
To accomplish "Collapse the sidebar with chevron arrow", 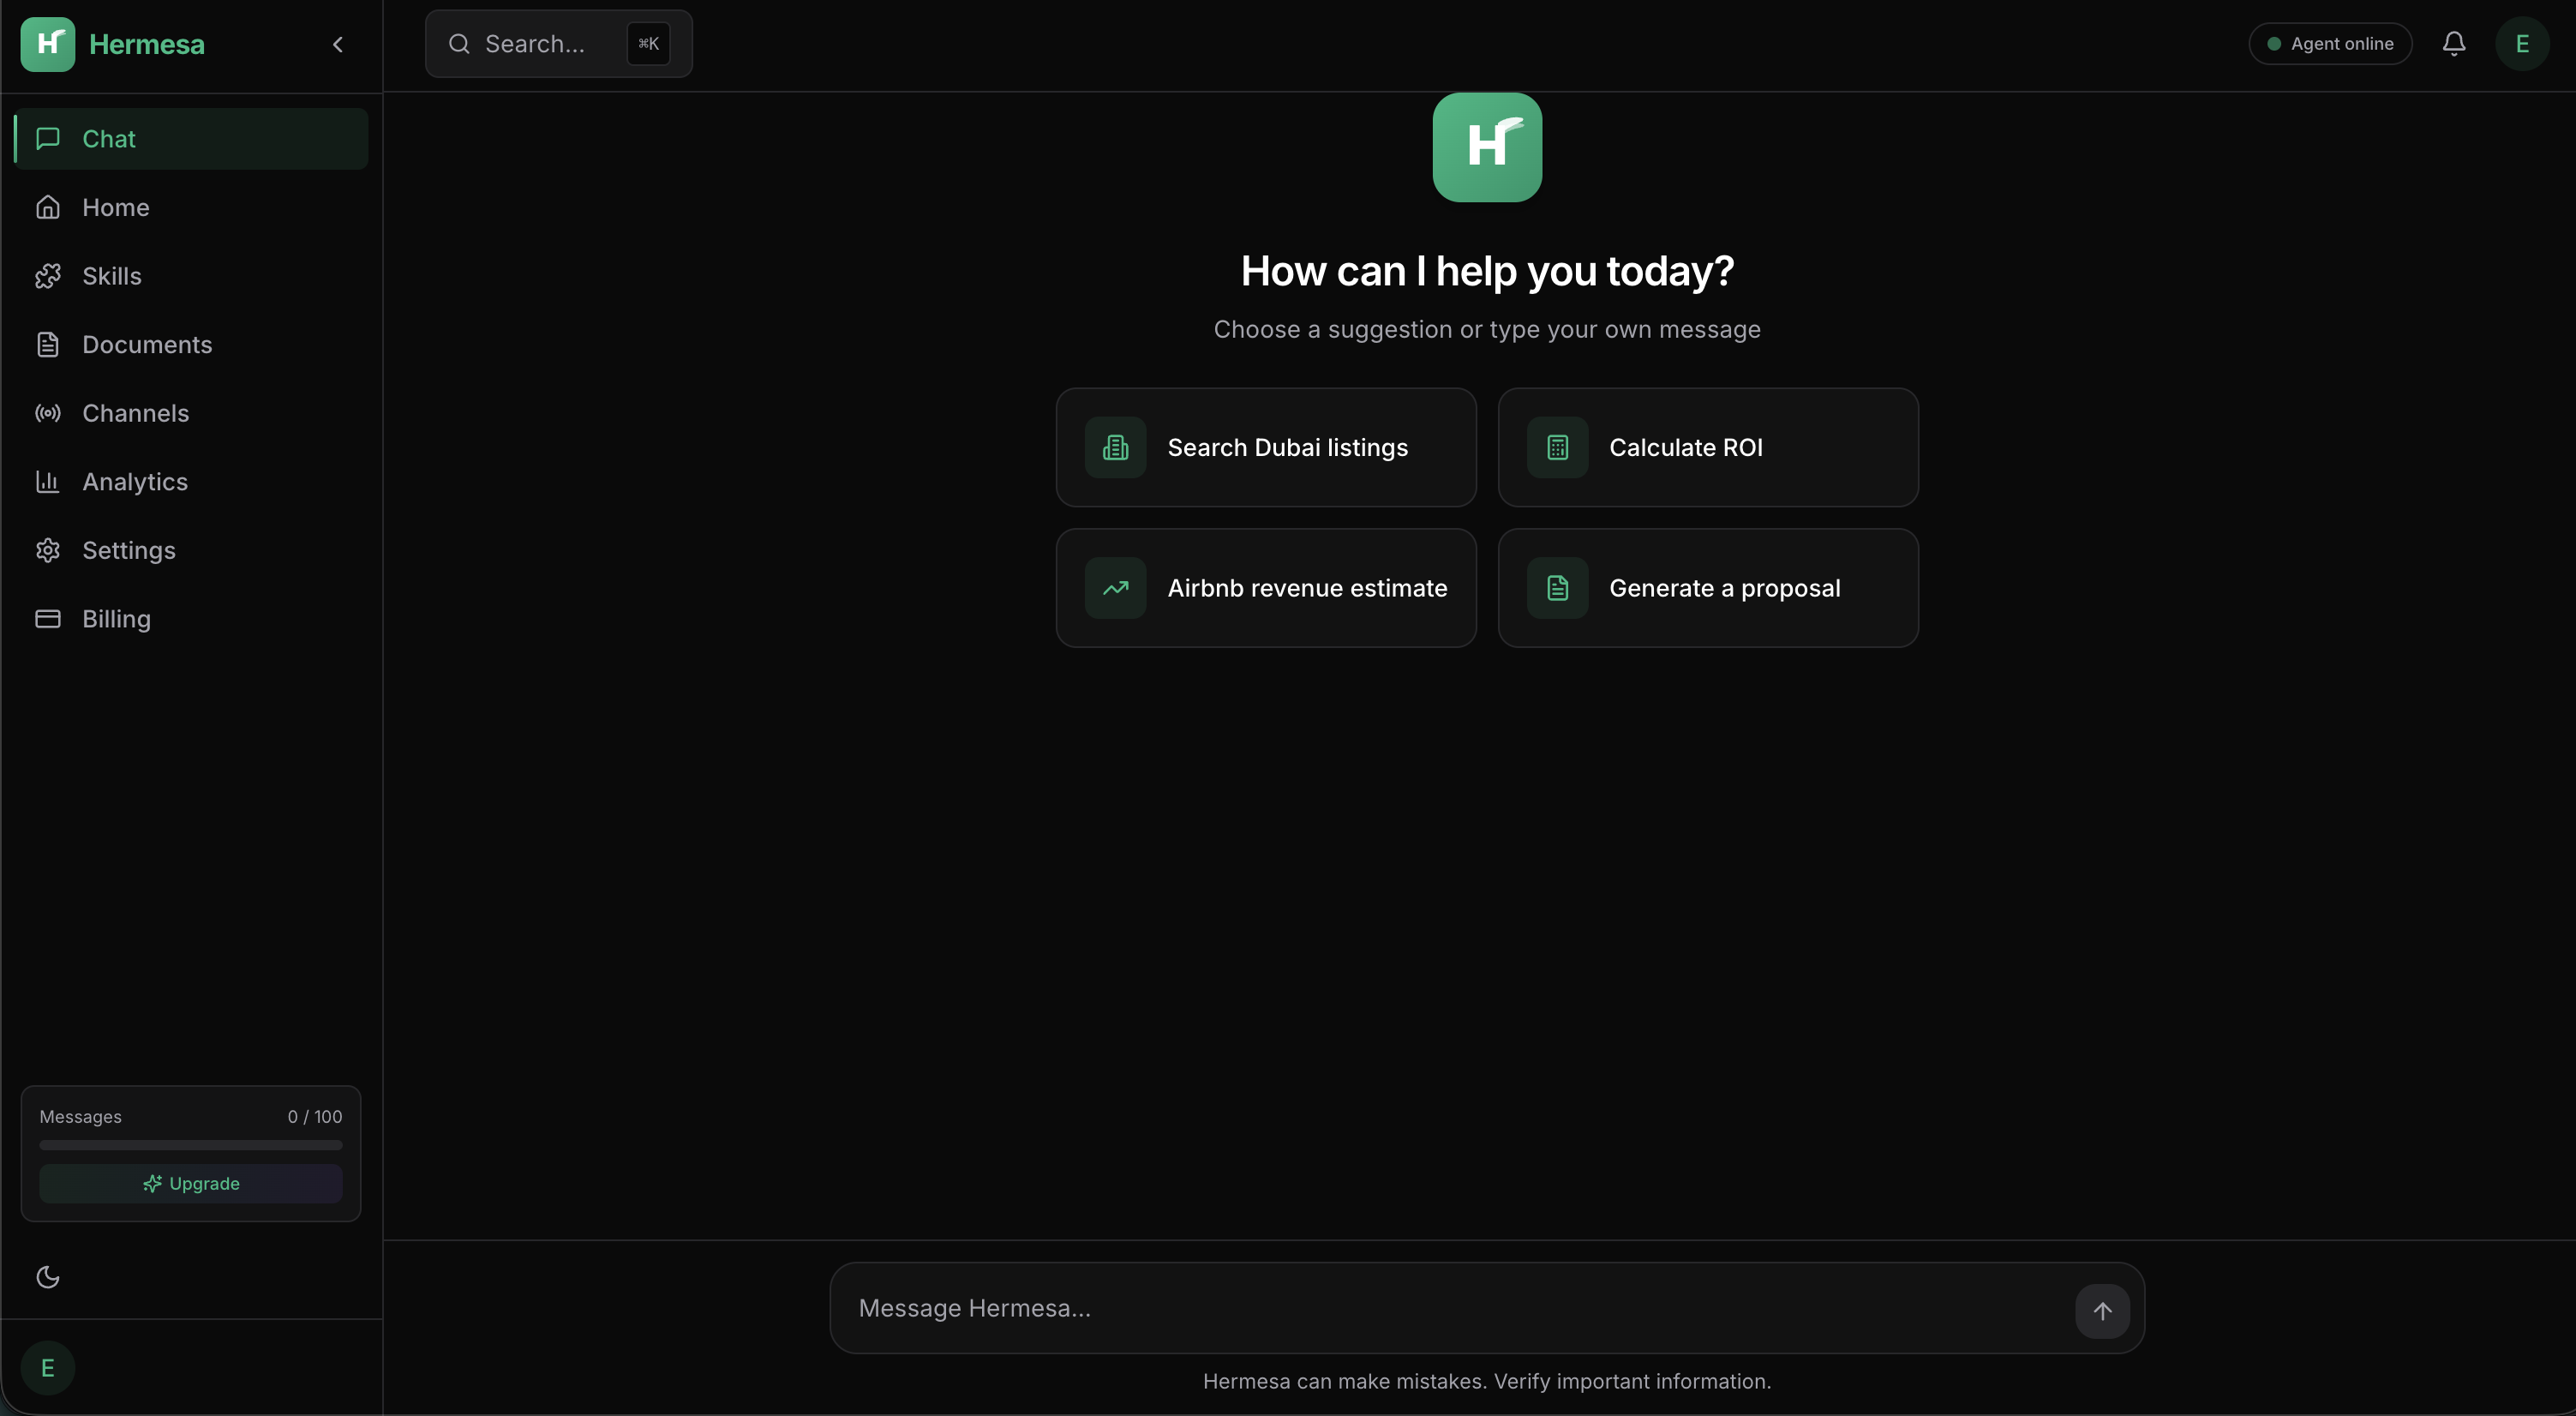I will click(338, 44).
